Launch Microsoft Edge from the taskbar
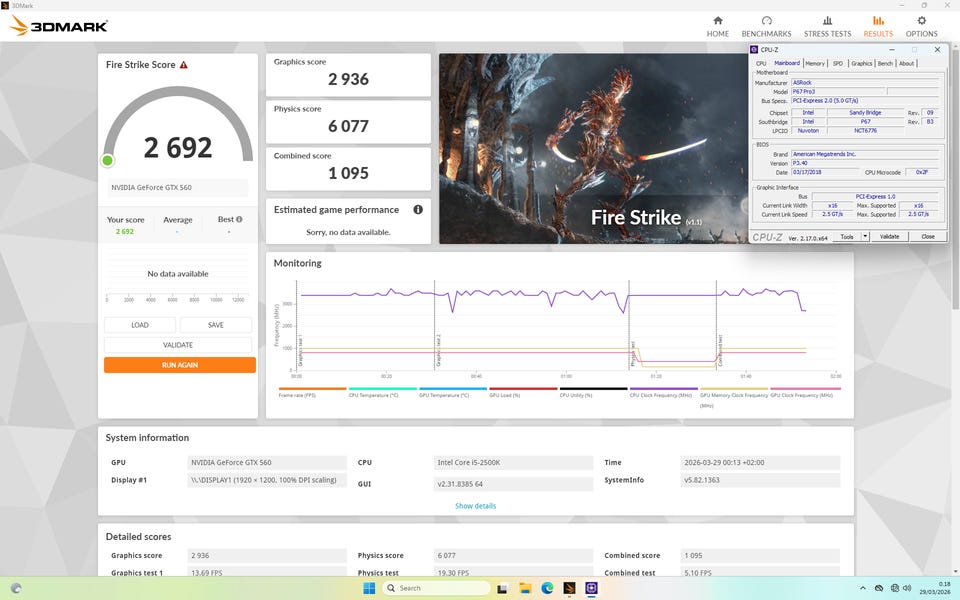Image resolution: width=960 pixels, height=600 pixels. (547, 588)
